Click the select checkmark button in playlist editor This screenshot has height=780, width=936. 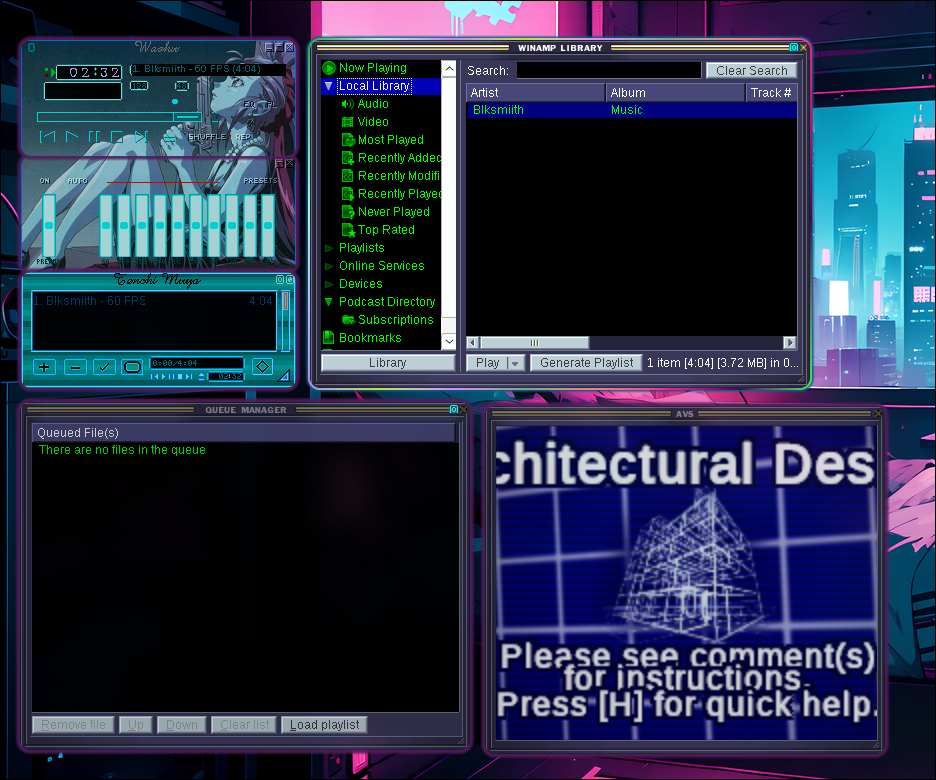tap(104, 367)
